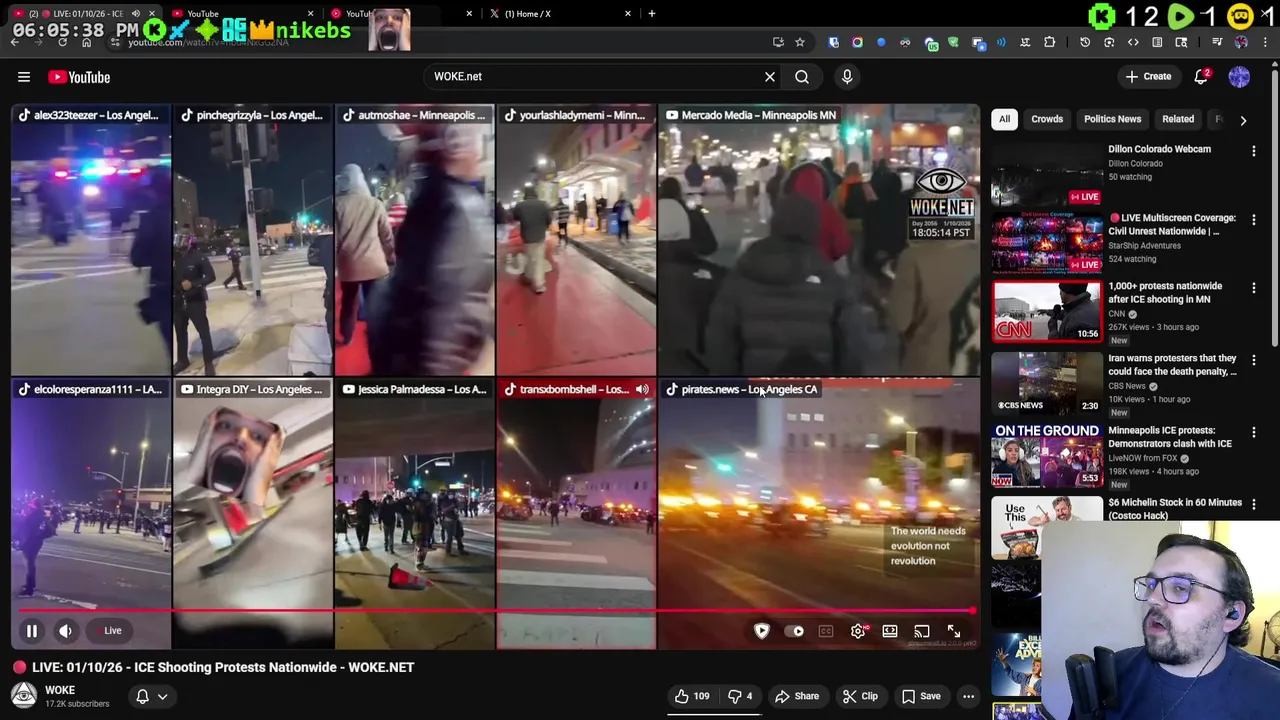Screen dimensions: 1280x720
Task: Switch to theater mode
Action: click(x=890, y=631)
